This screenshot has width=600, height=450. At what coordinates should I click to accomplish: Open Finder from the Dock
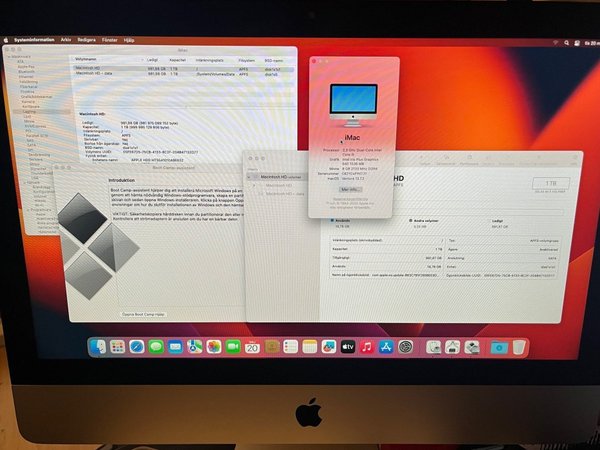pyautogui.click(x=98, y=347)
